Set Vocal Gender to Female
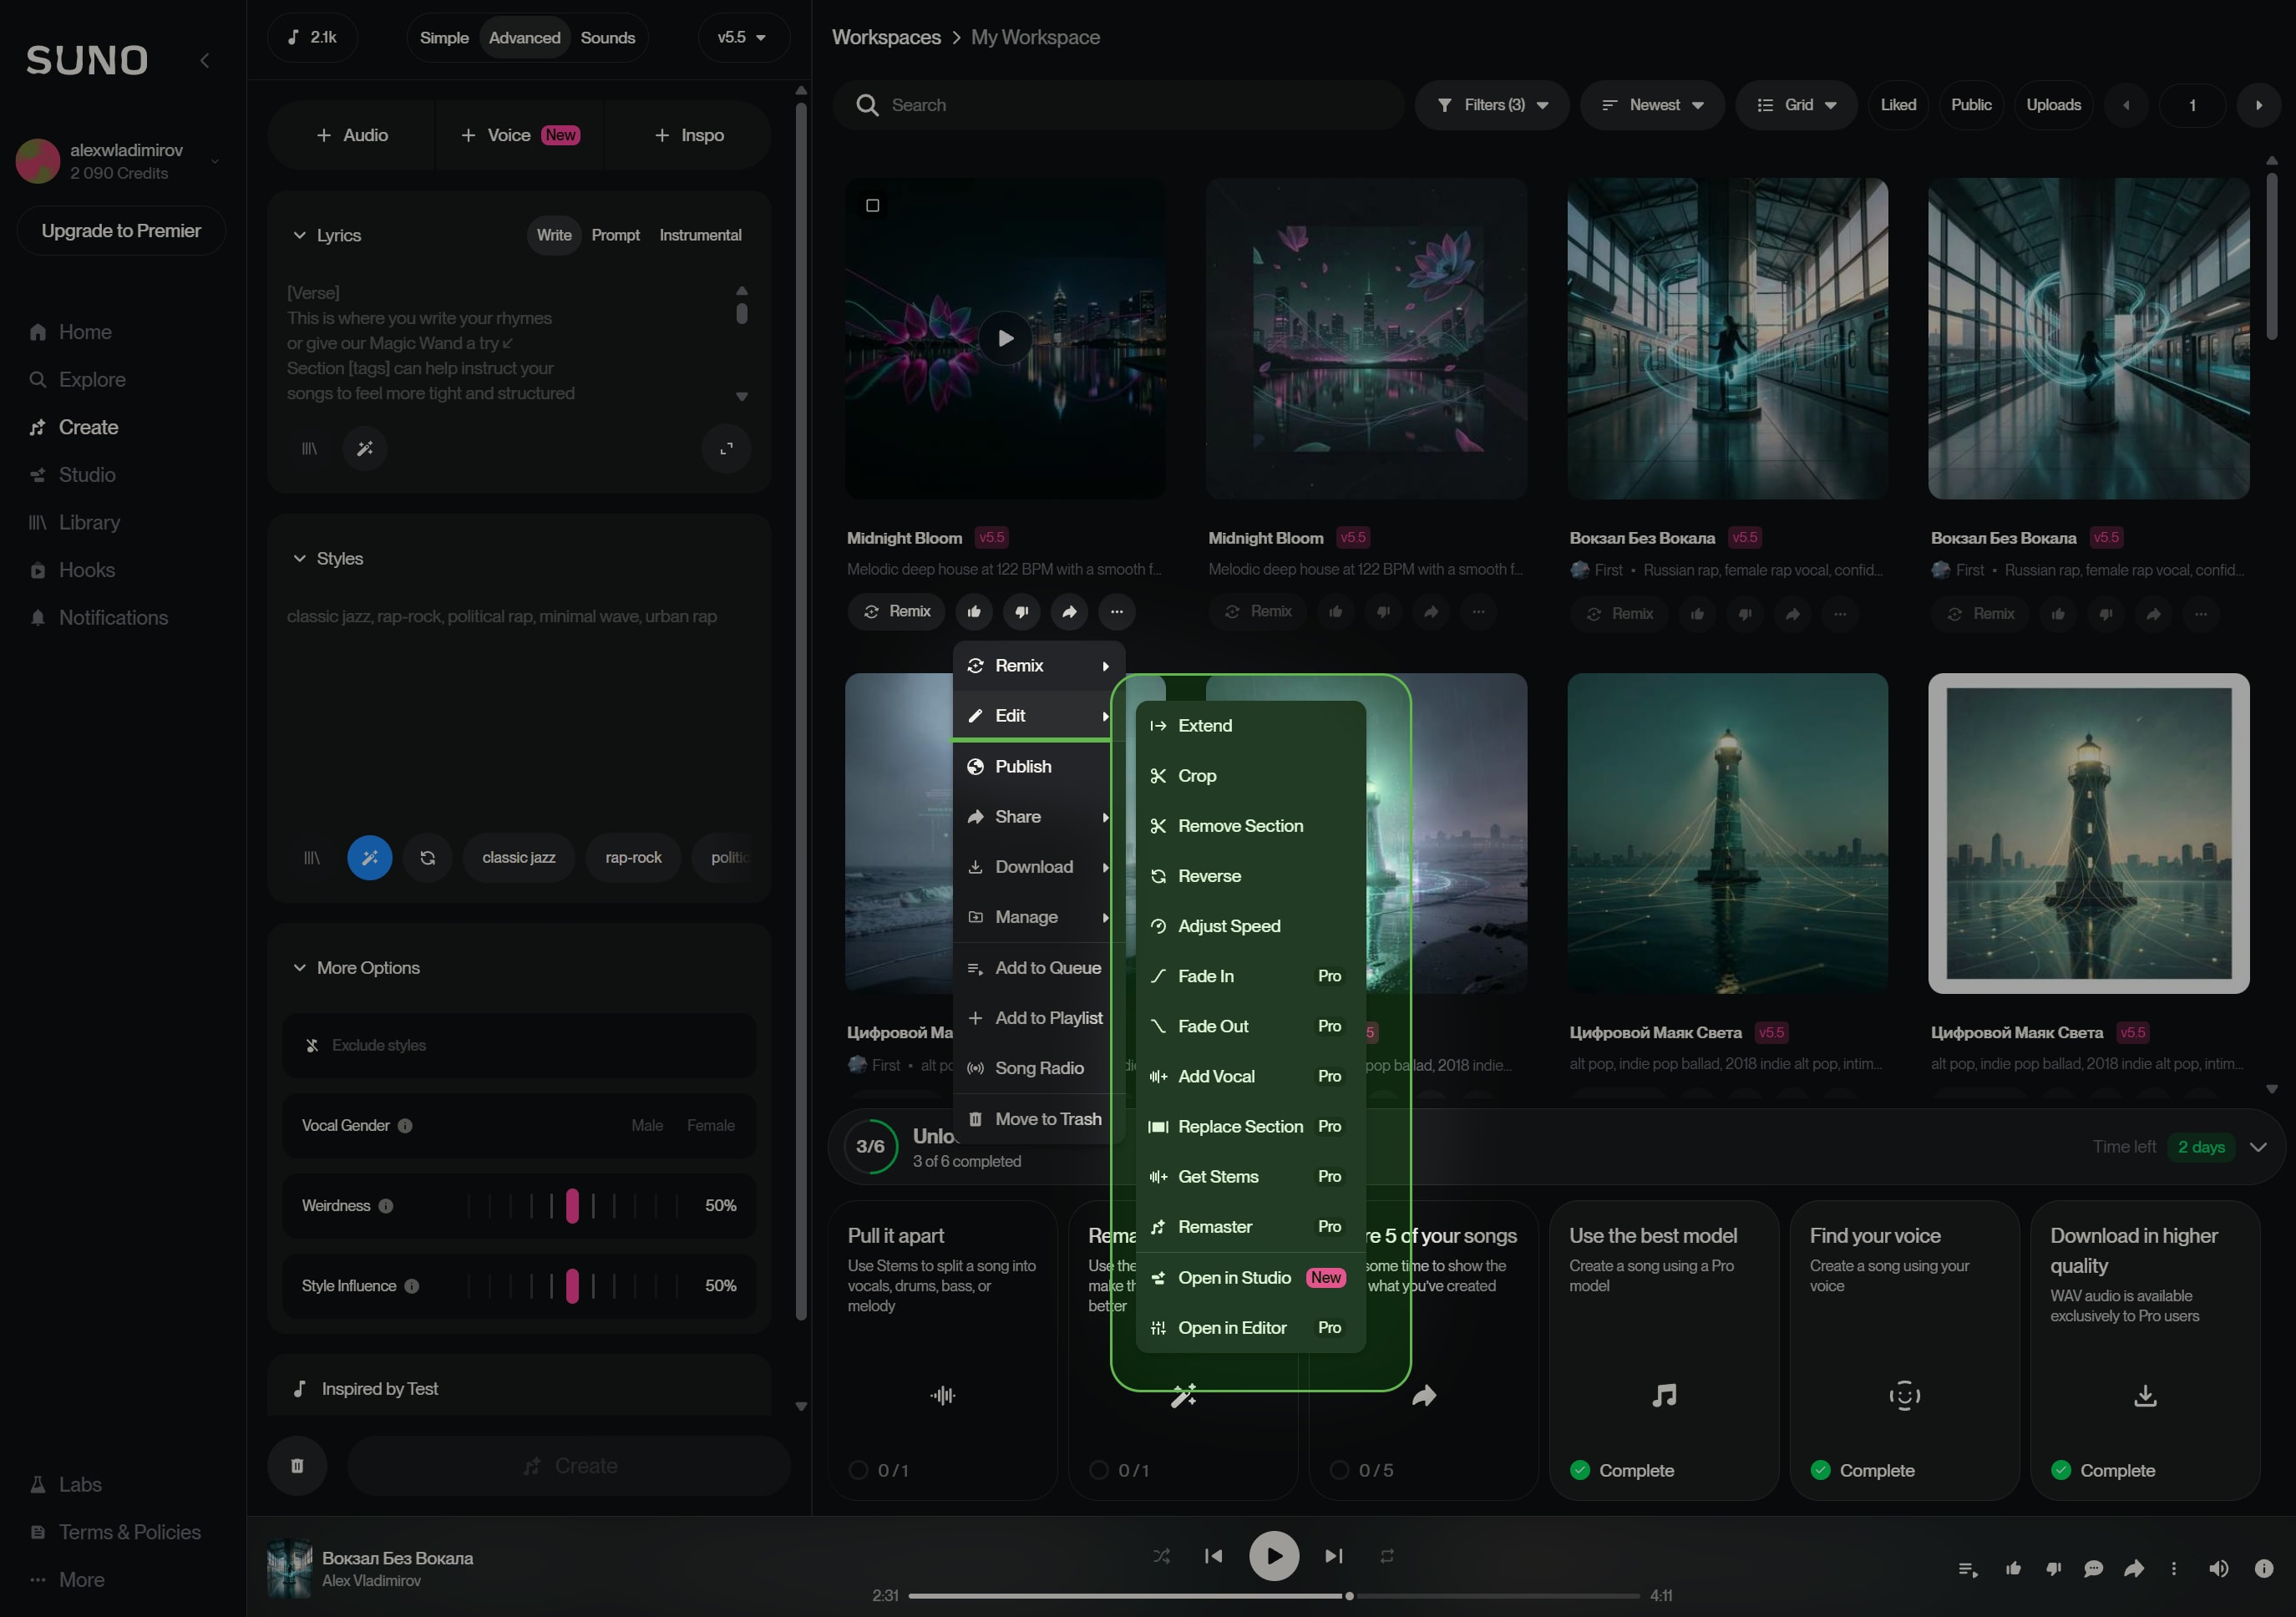This screenshot has width=2296, height=1617. pos(711,1126)
